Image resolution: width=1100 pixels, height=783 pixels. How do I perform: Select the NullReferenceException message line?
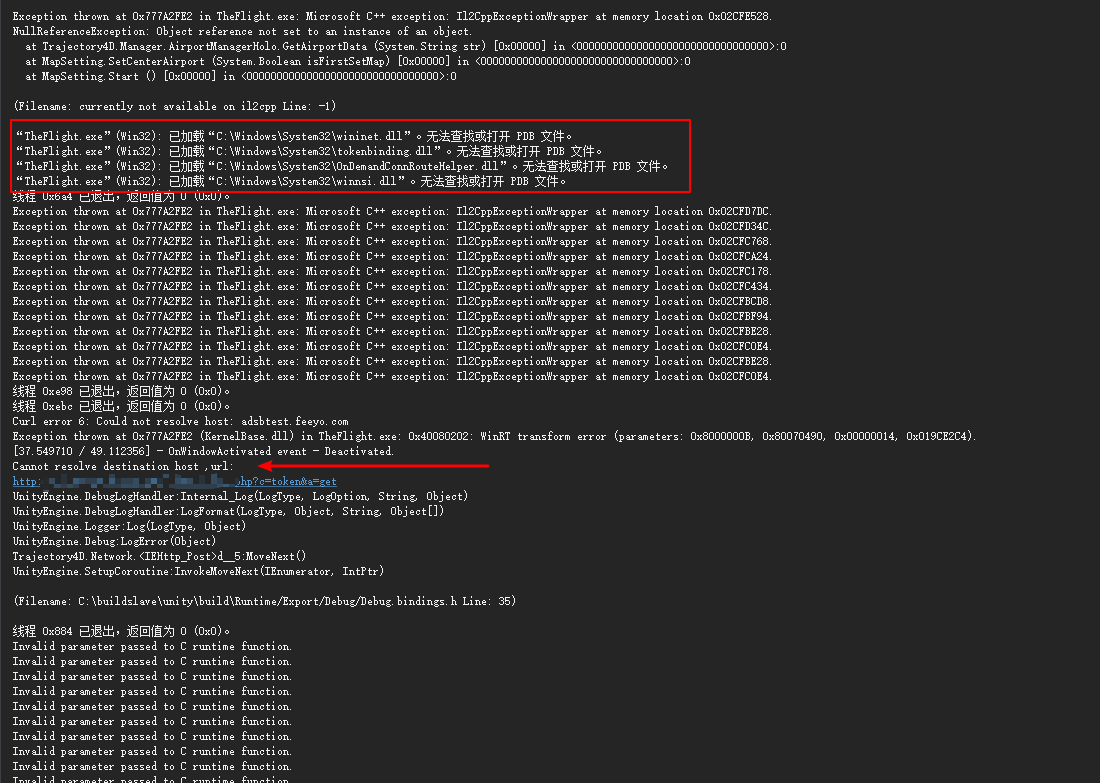click(242, 32)
